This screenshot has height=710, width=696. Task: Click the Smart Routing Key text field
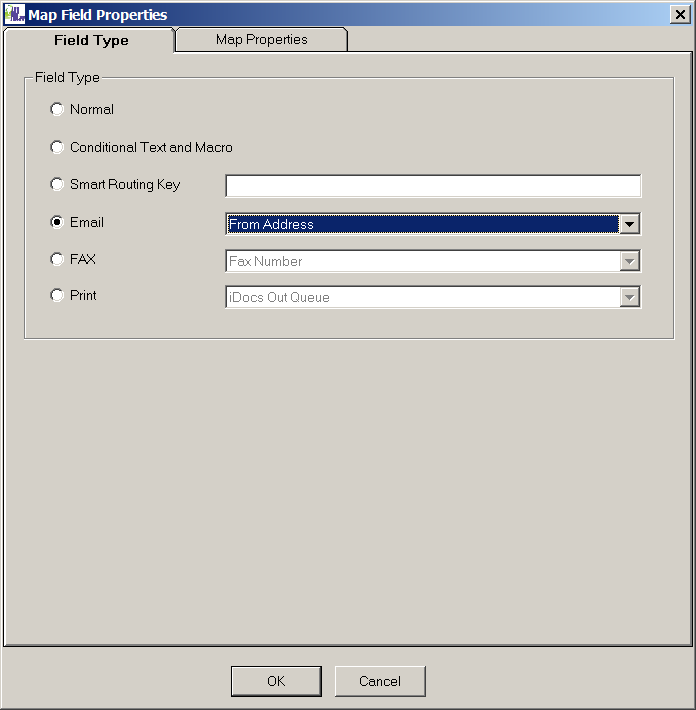(432, 186)
